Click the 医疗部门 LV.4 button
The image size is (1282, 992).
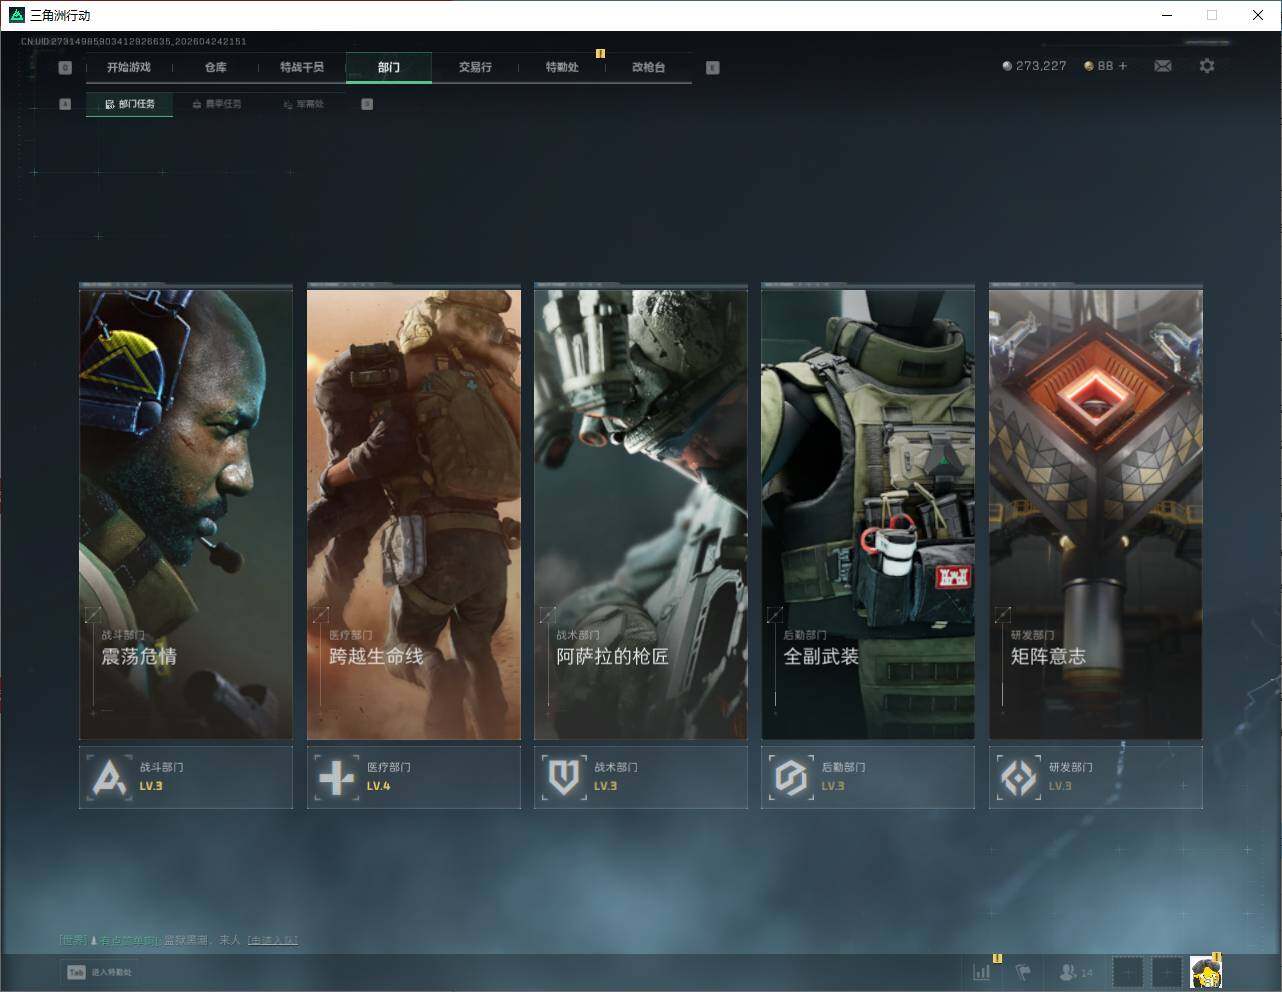click(x=414, y=777)
